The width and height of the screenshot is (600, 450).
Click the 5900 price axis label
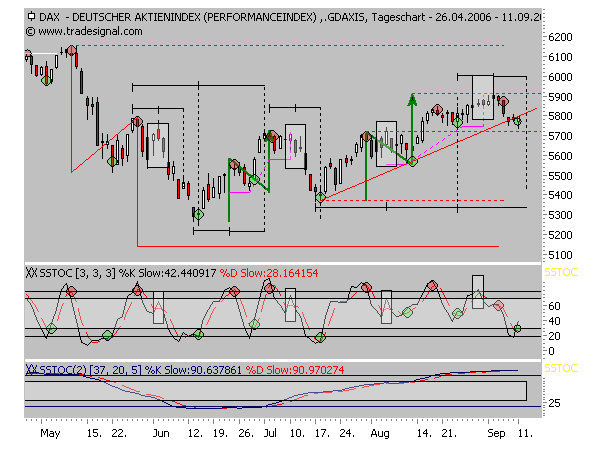click(560, 97)
